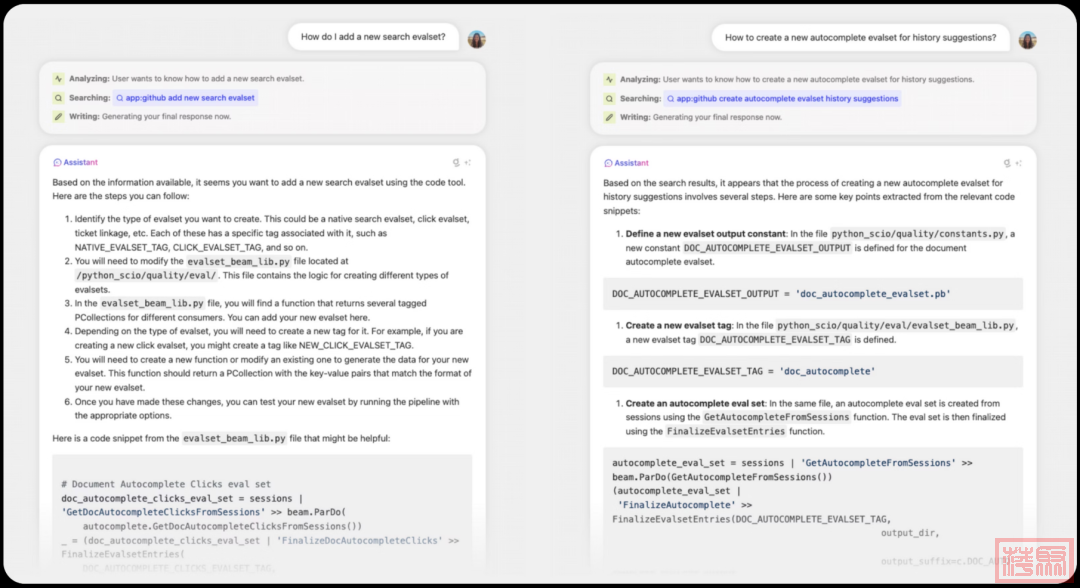1080x588 pixels.
Task: Select the 'How do I add a new search evalset?' message
Action: (374, 37)
